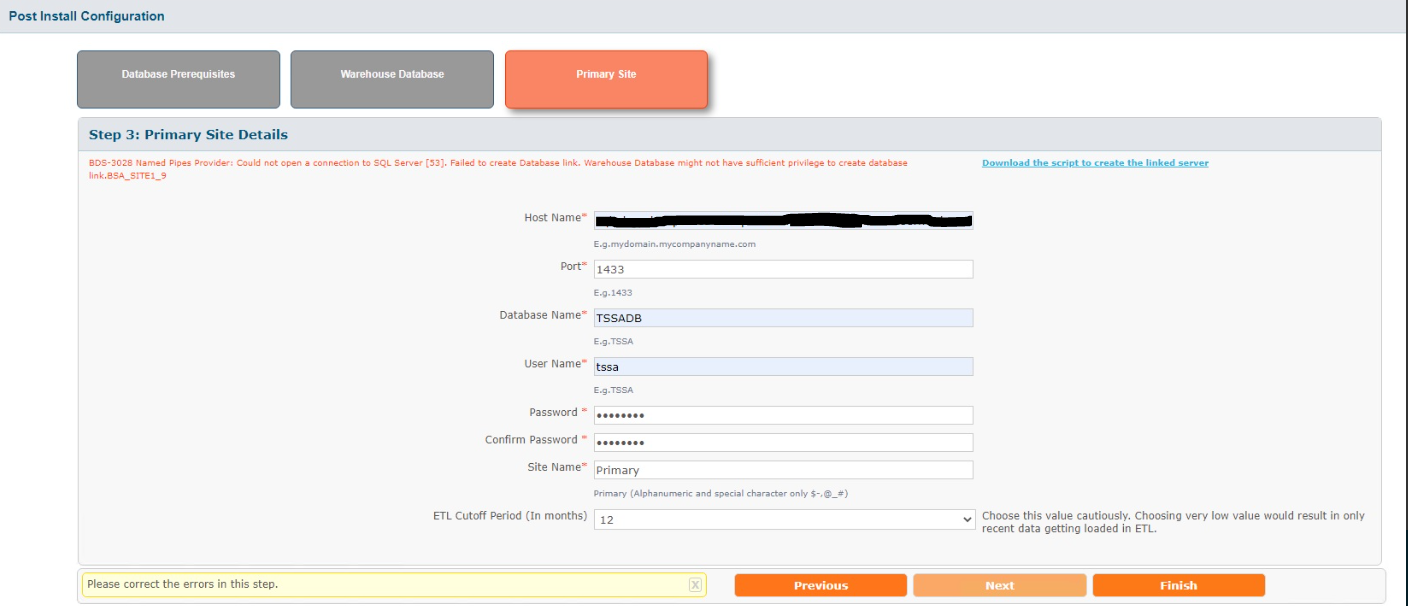
Task: Click the BDS-3028 error message text
Action: pyautogui.click(x=498, y=169)
